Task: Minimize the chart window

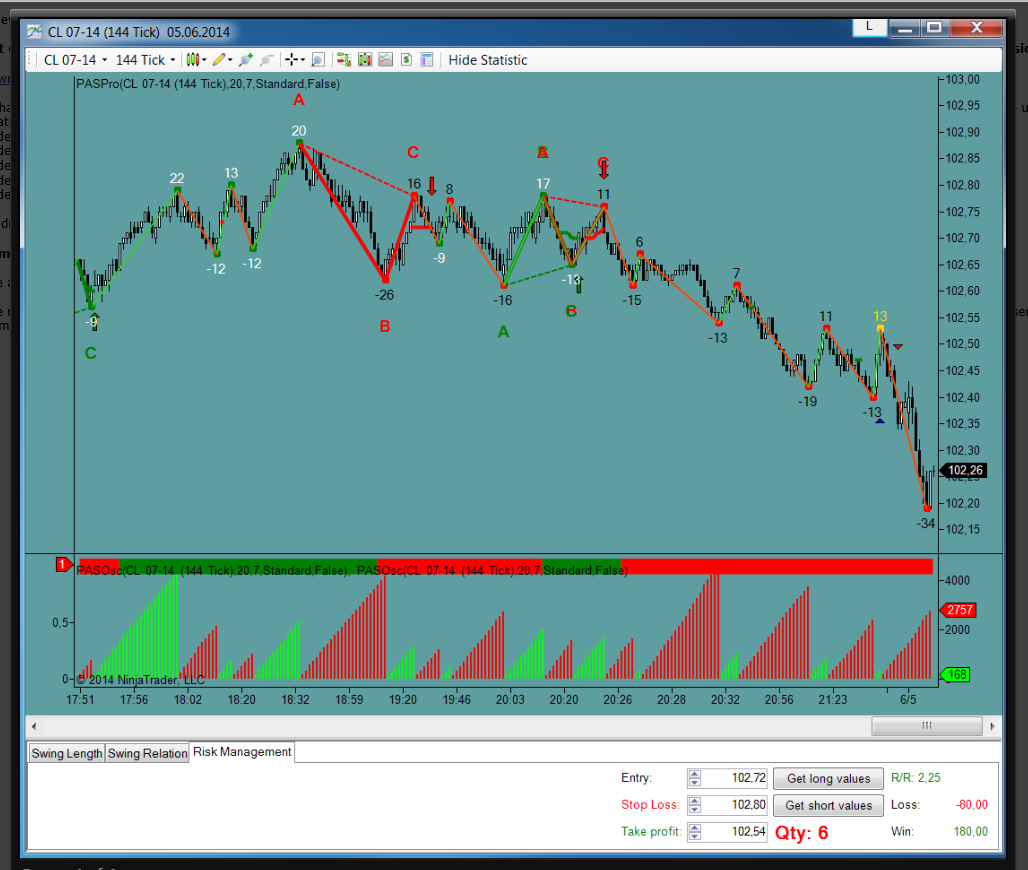Action: [x=905, y=28]
